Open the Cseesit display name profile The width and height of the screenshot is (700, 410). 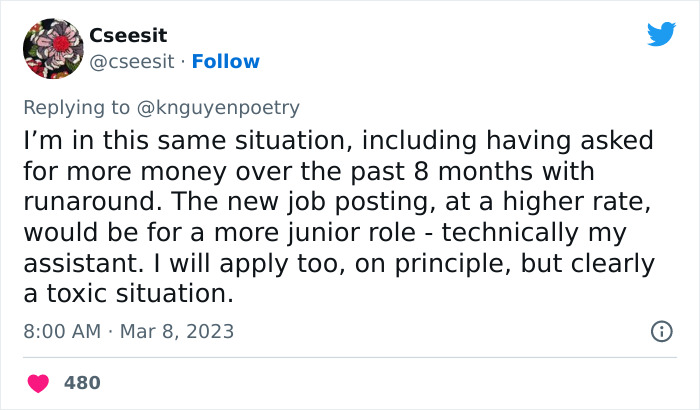pyautogui.click(x=128, y=35)
